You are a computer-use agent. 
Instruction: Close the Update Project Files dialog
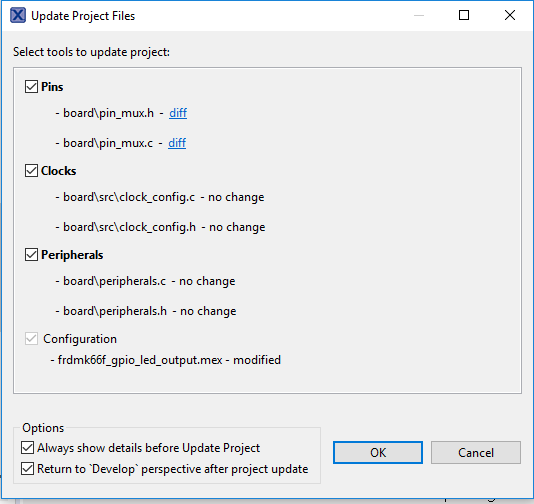(510, 15)
